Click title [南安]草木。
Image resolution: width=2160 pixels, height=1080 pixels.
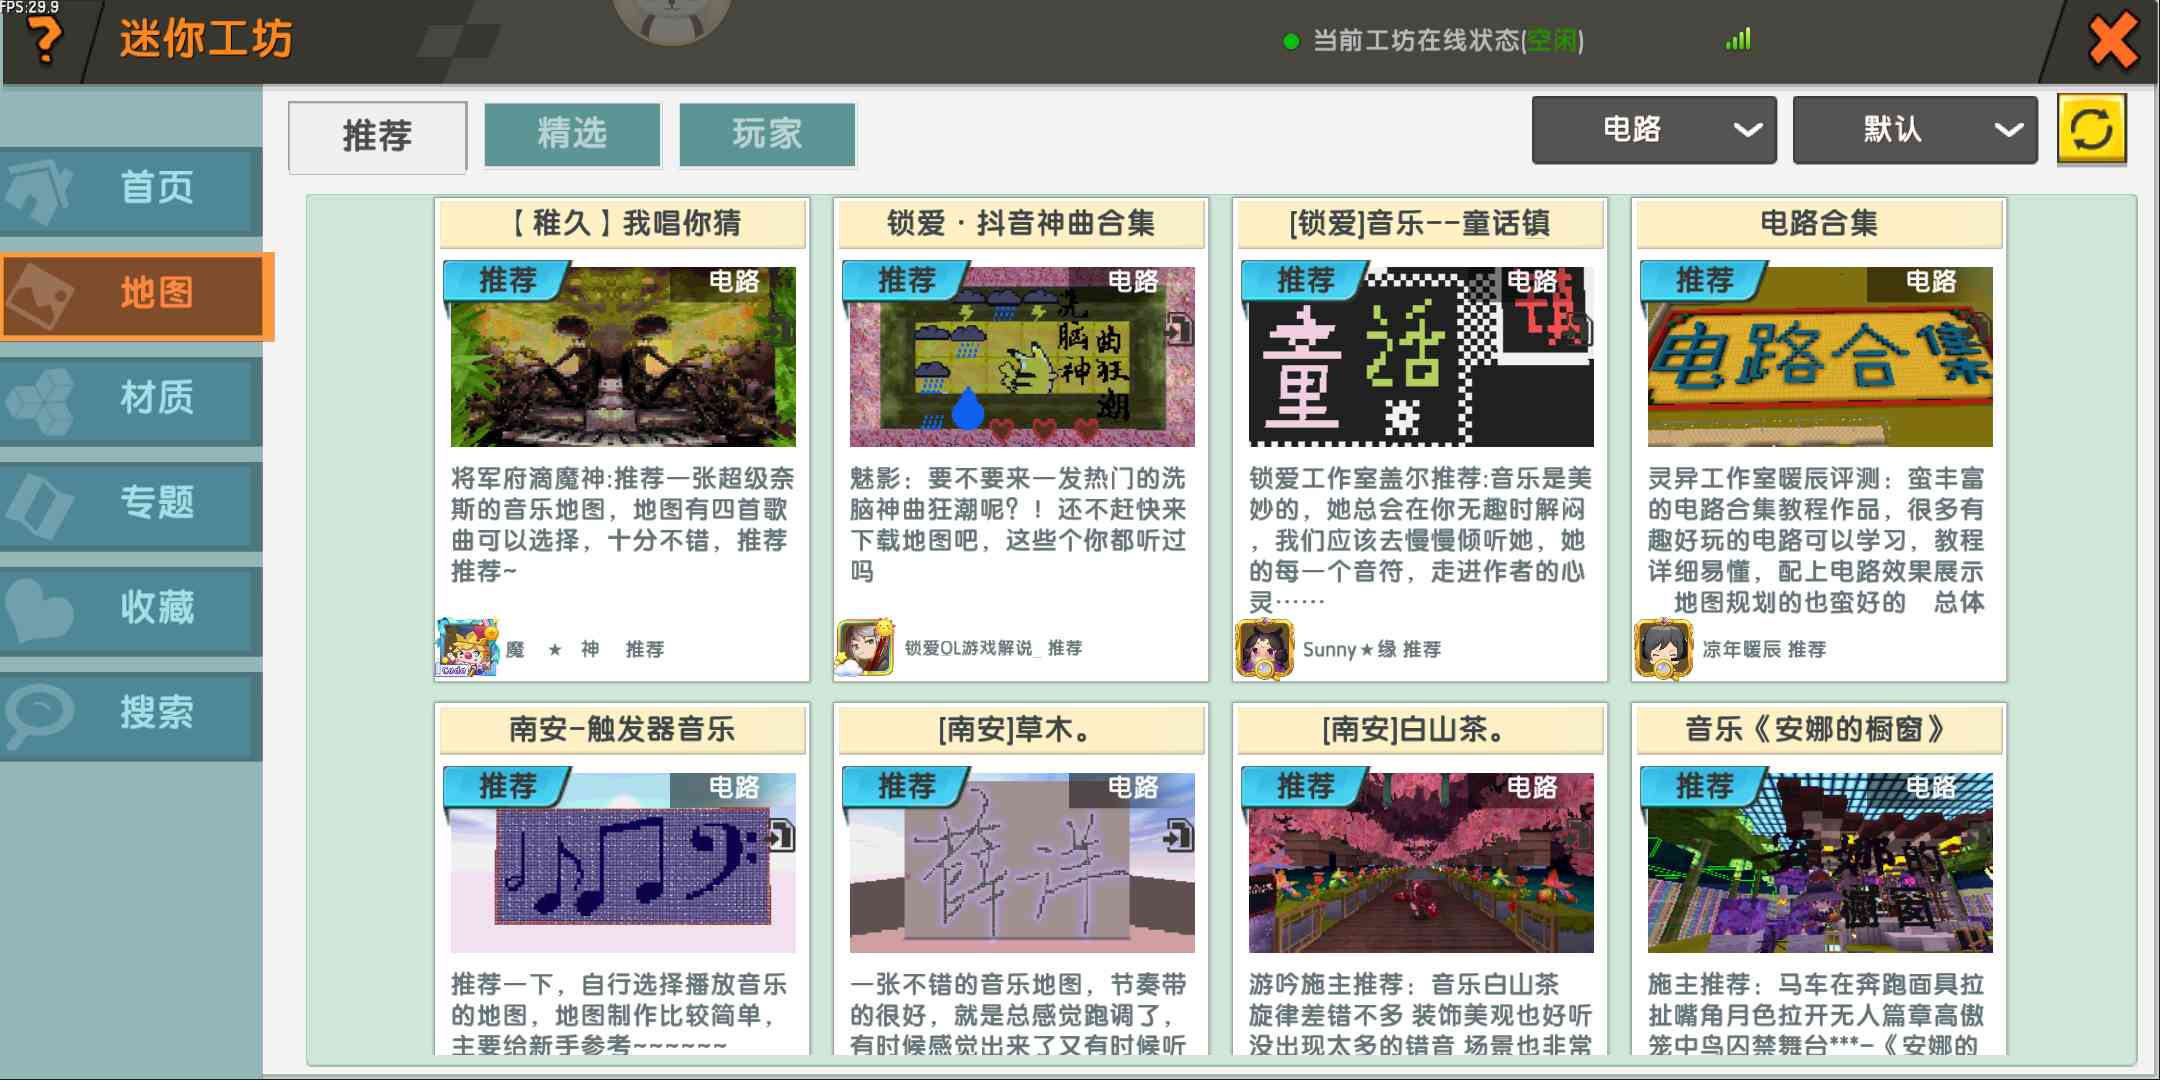coord(1016,728)
